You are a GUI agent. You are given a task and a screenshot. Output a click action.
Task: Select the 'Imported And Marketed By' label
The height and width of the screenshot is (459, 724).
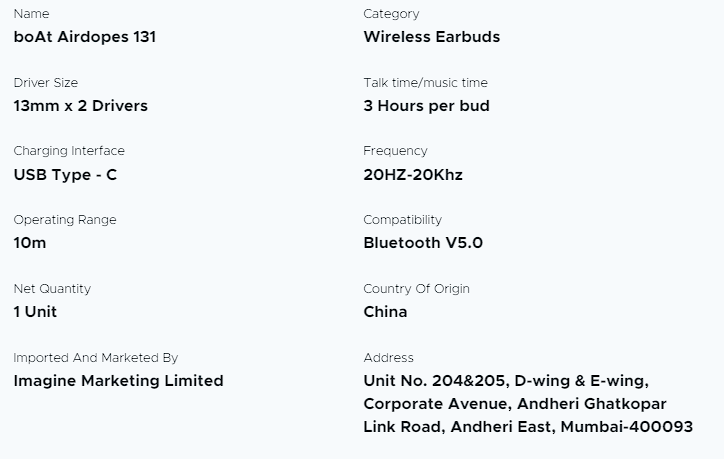tap(96, 358)
